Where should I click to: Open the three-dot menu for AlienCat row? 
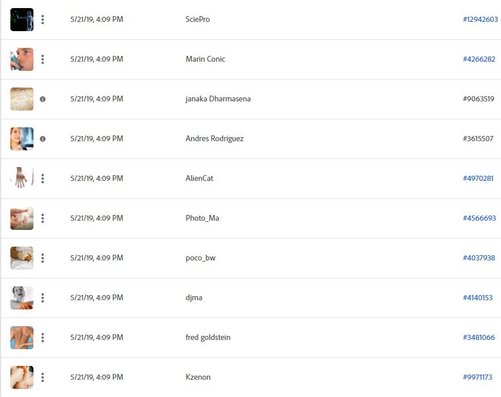[43, 179]
